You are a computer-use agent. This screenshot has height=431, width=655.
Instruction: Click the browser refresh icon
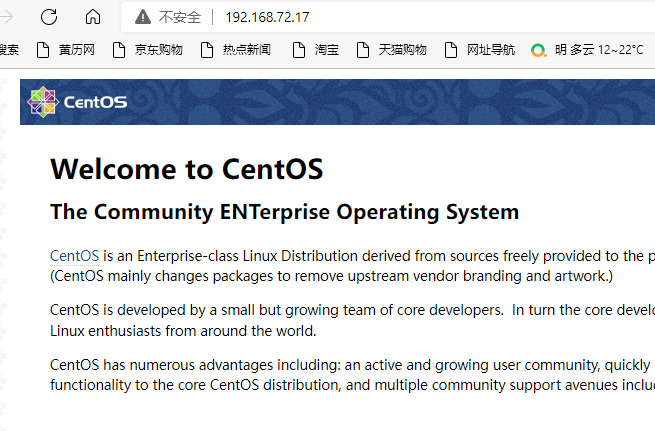point(49,17)
